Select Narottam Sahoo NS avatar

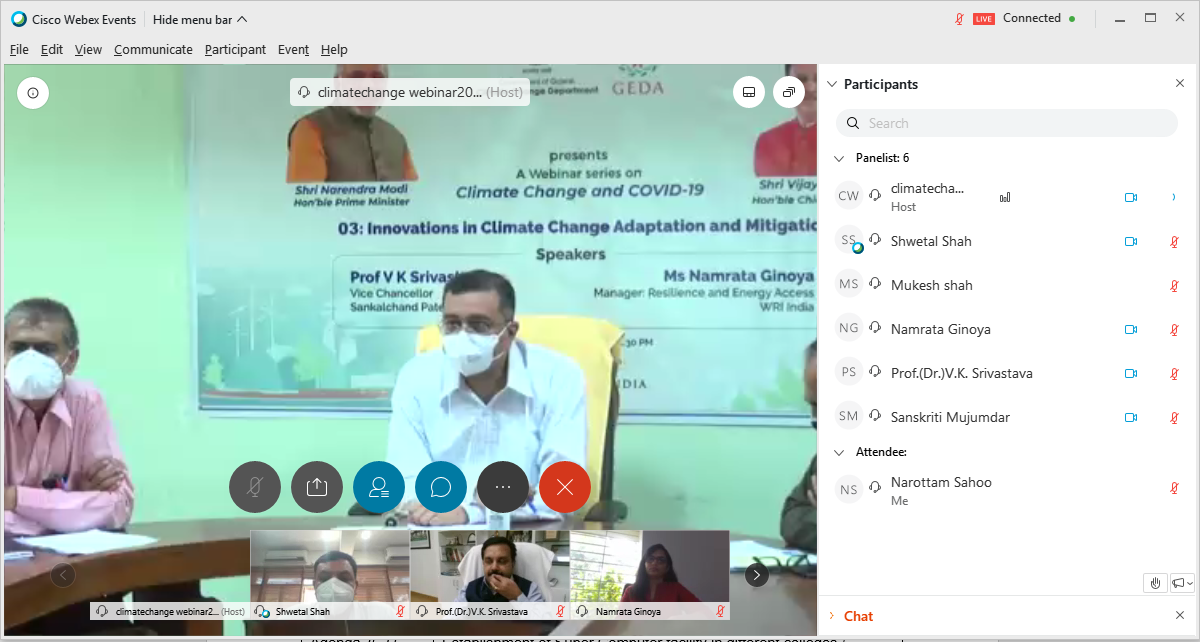pos(849,489)
